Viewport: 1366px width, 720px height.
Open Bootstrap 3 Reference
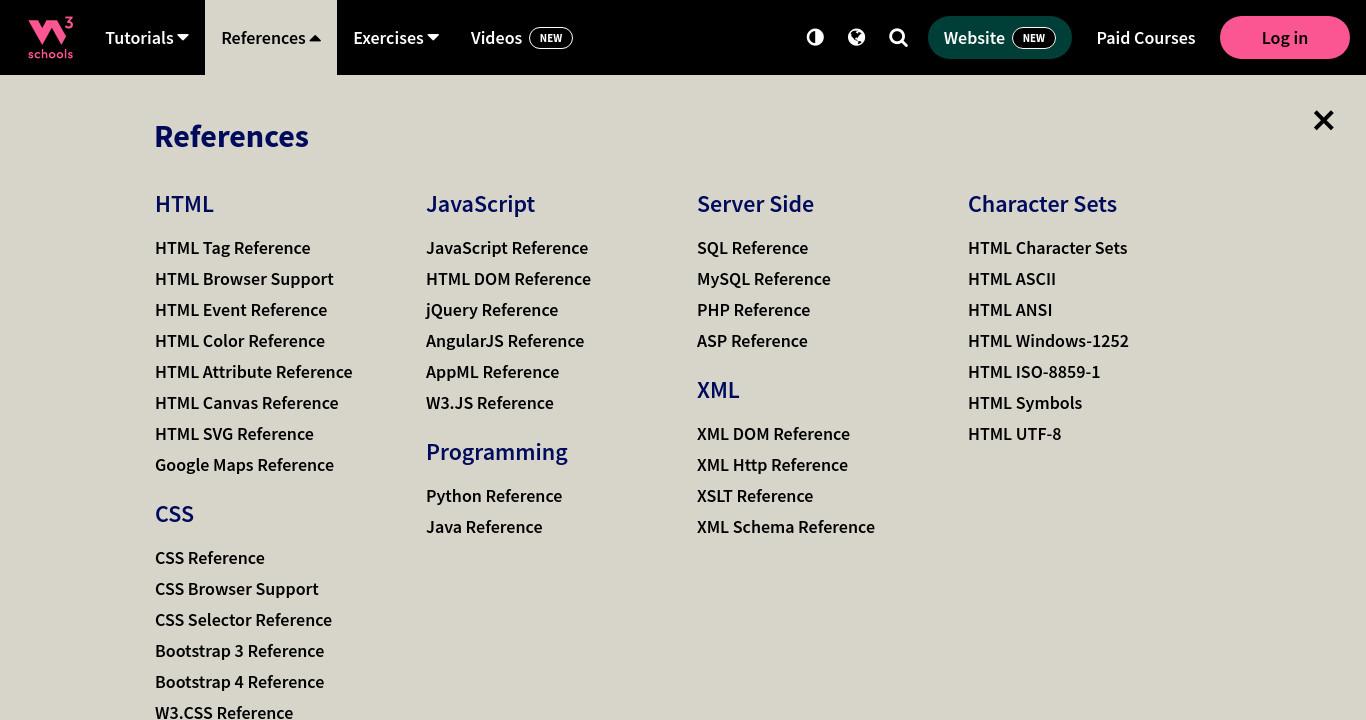click(x=239, y=650)
